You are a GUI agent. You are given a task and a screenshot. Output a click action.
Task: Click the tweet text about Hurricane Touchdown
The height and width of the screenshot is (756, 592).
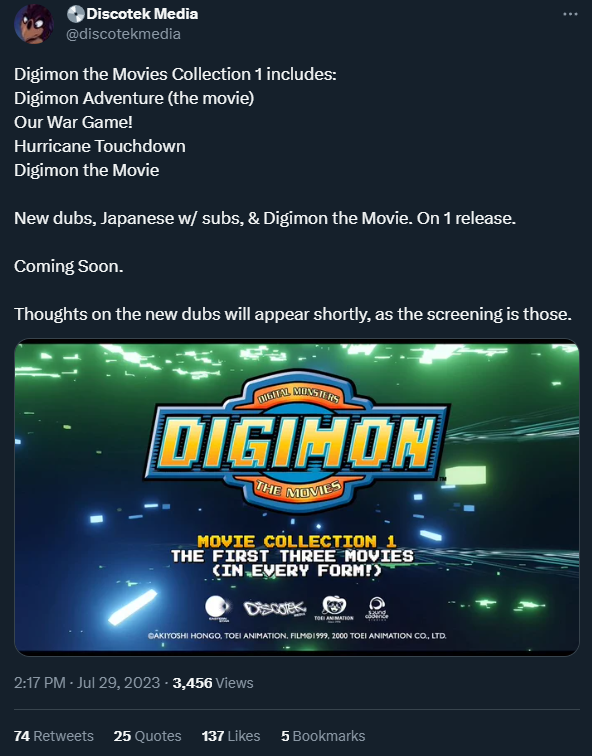100,146
